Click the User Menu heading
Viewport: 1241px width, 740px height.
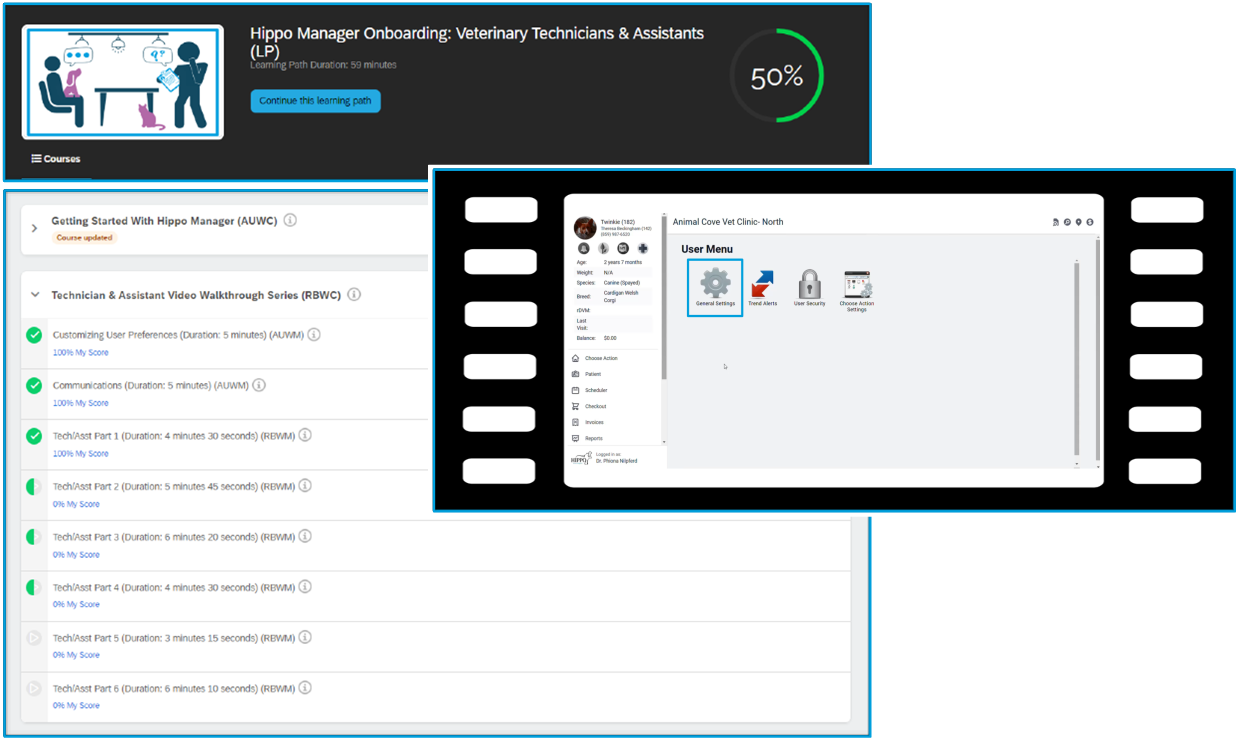707,249
